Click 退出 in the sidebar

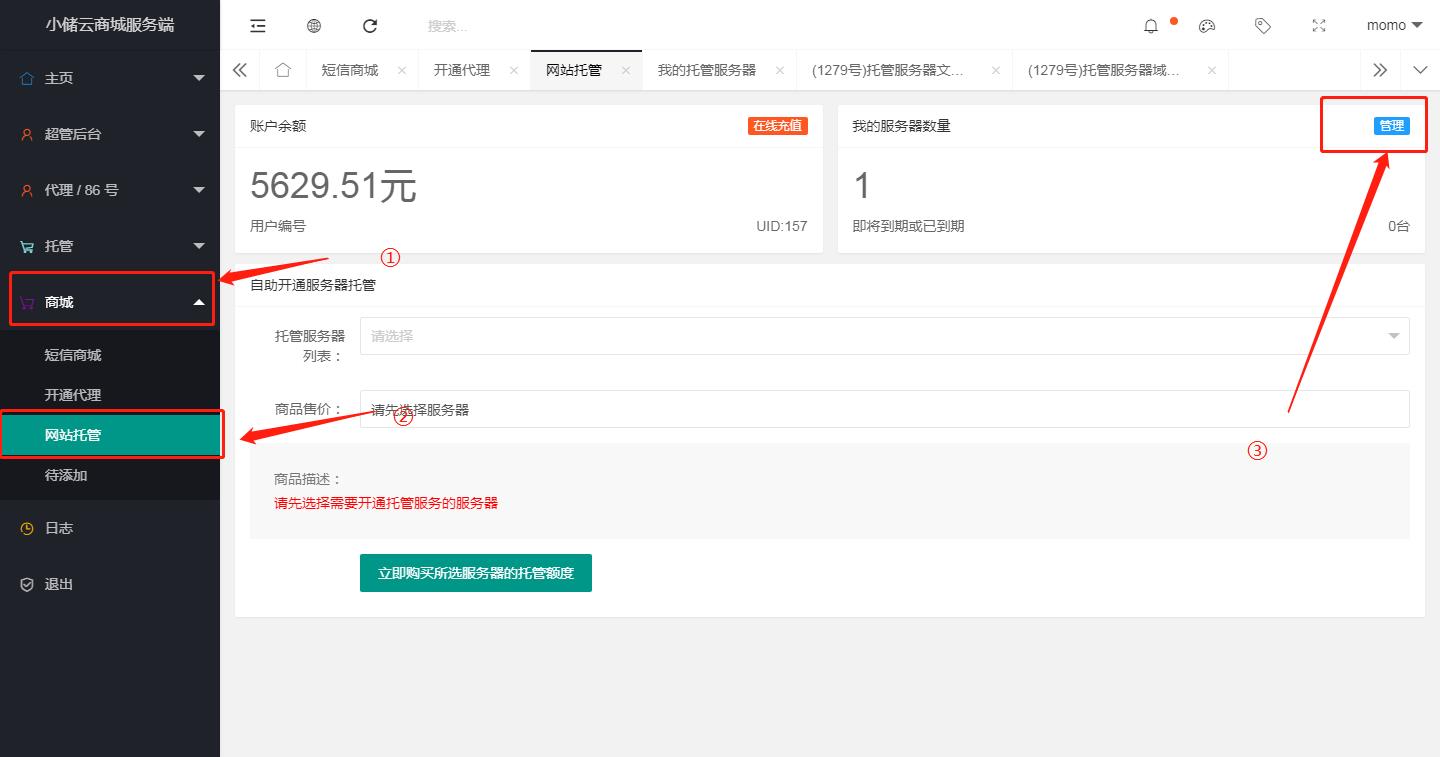(110, 584)
